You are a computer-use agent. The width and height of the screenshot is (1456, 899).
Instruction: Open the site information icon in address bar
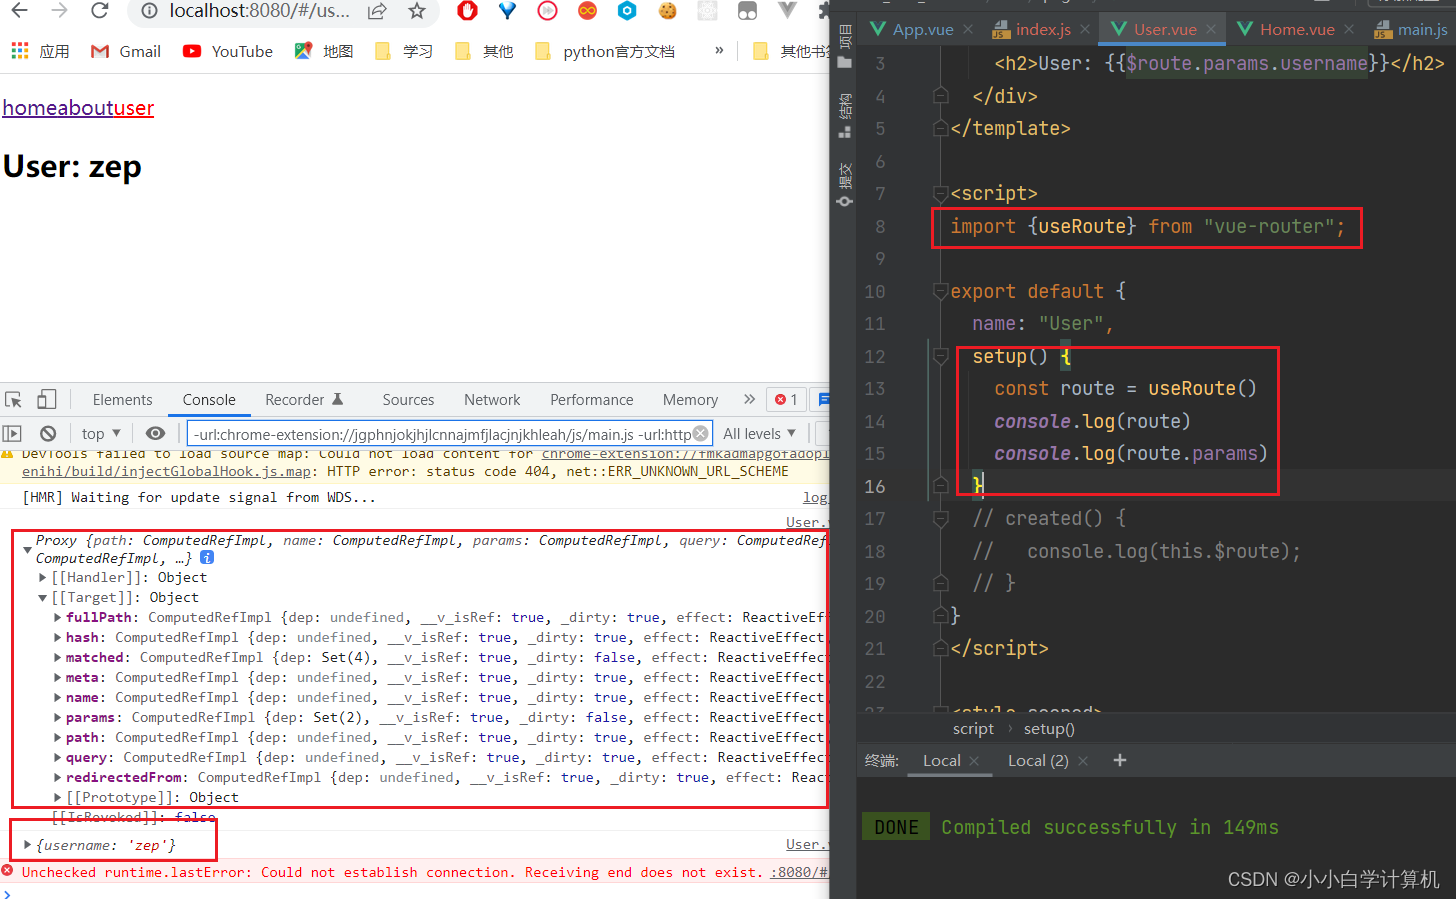[149, 11]
